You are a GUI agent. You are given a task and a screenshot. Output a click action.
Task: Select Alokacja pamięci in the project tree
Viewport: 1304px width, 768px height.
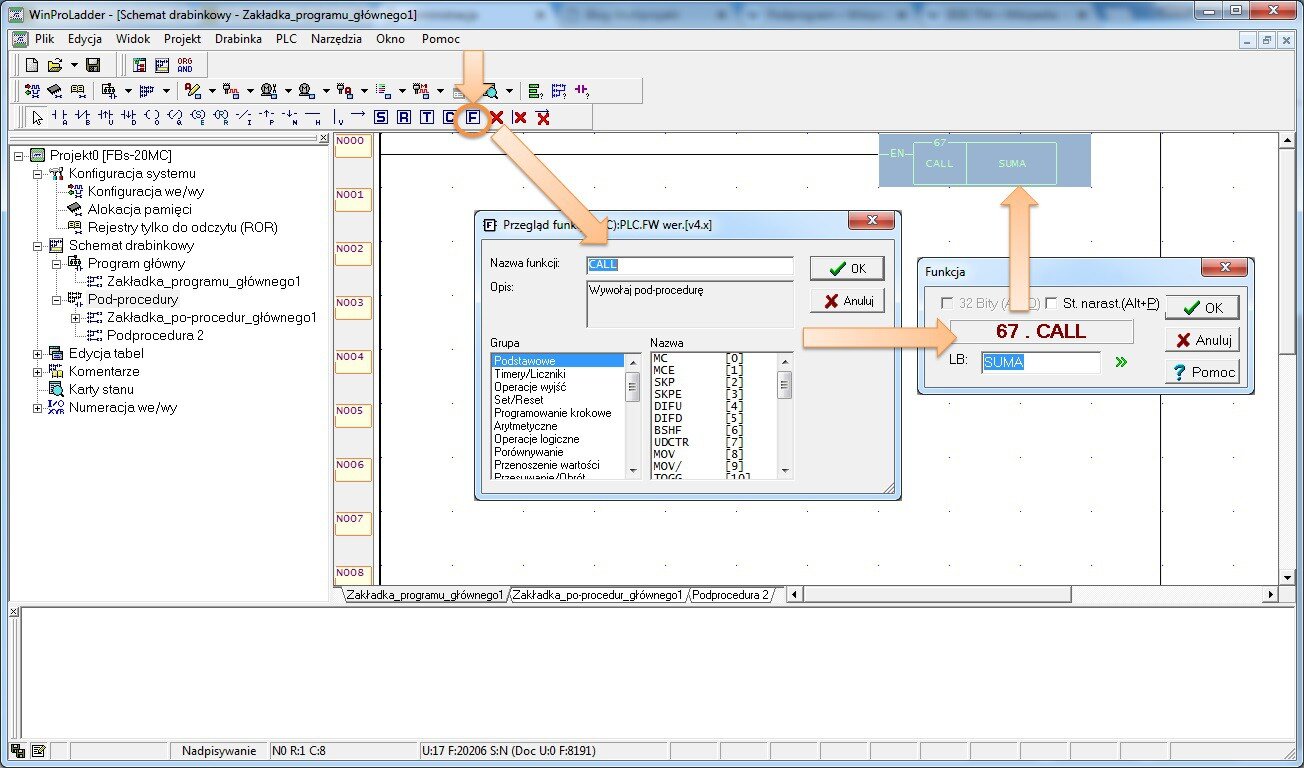(x=139, y=209)
